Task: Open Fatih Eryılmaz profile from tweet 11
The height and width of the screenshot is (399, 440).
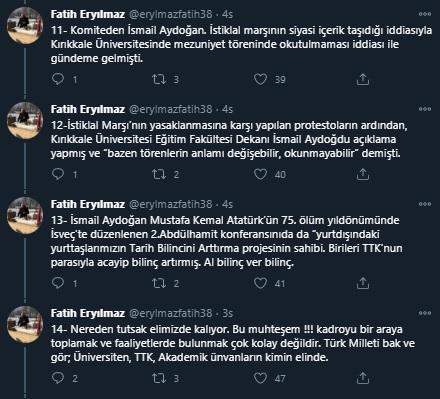Action: 88,14
